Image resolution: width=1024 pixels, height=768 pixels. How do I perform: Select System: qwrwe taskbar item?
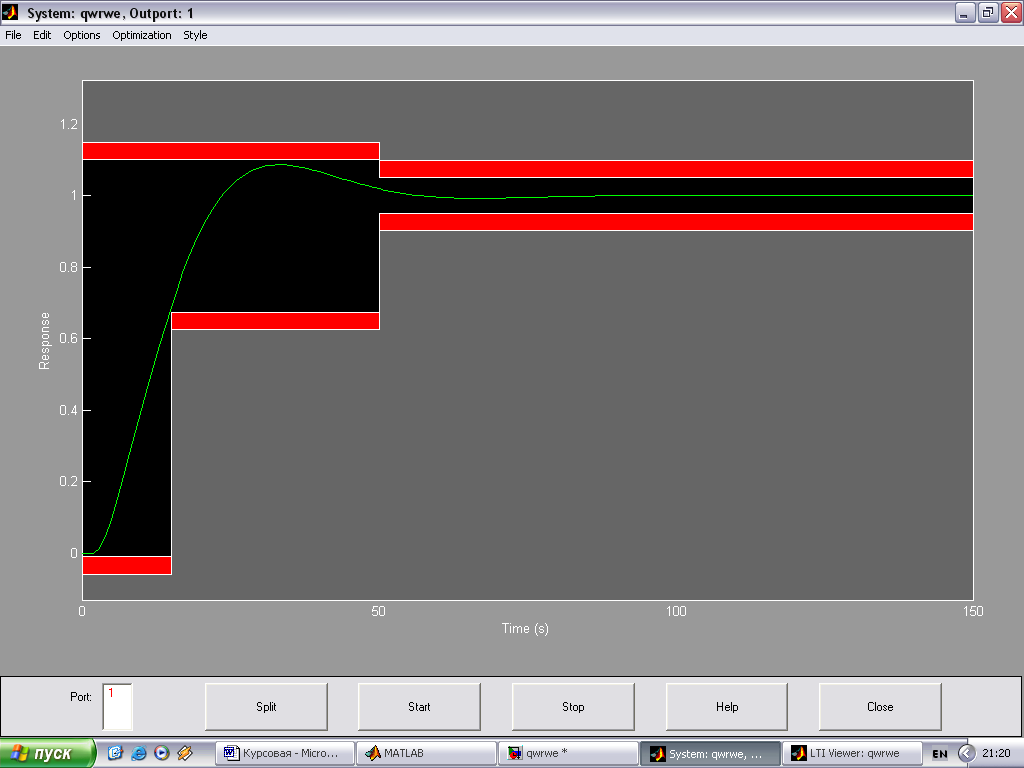[710, 754]
